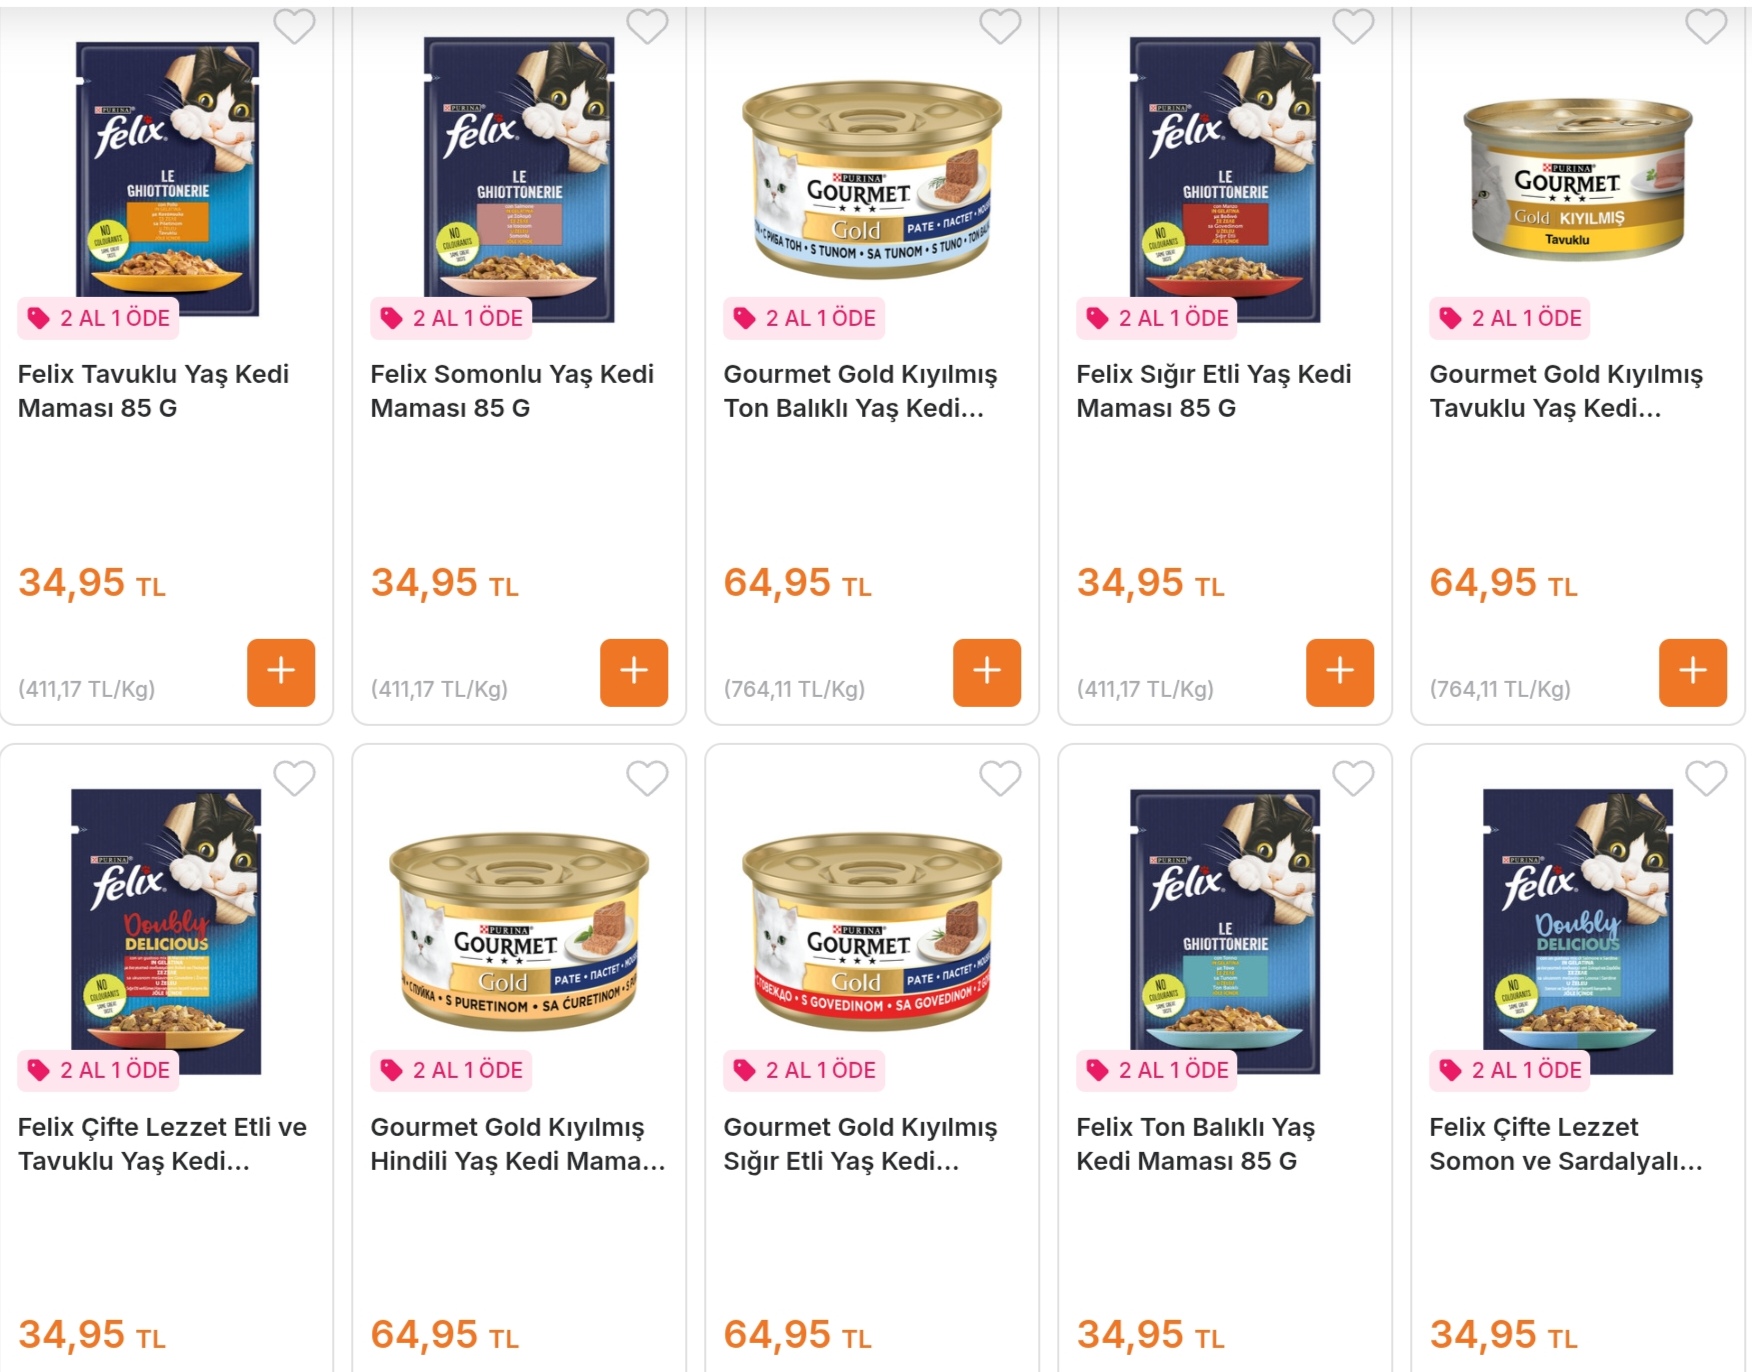
Task: Open Felix Sığır Etli Yaş Kedi title
Action: (1213, 391)
